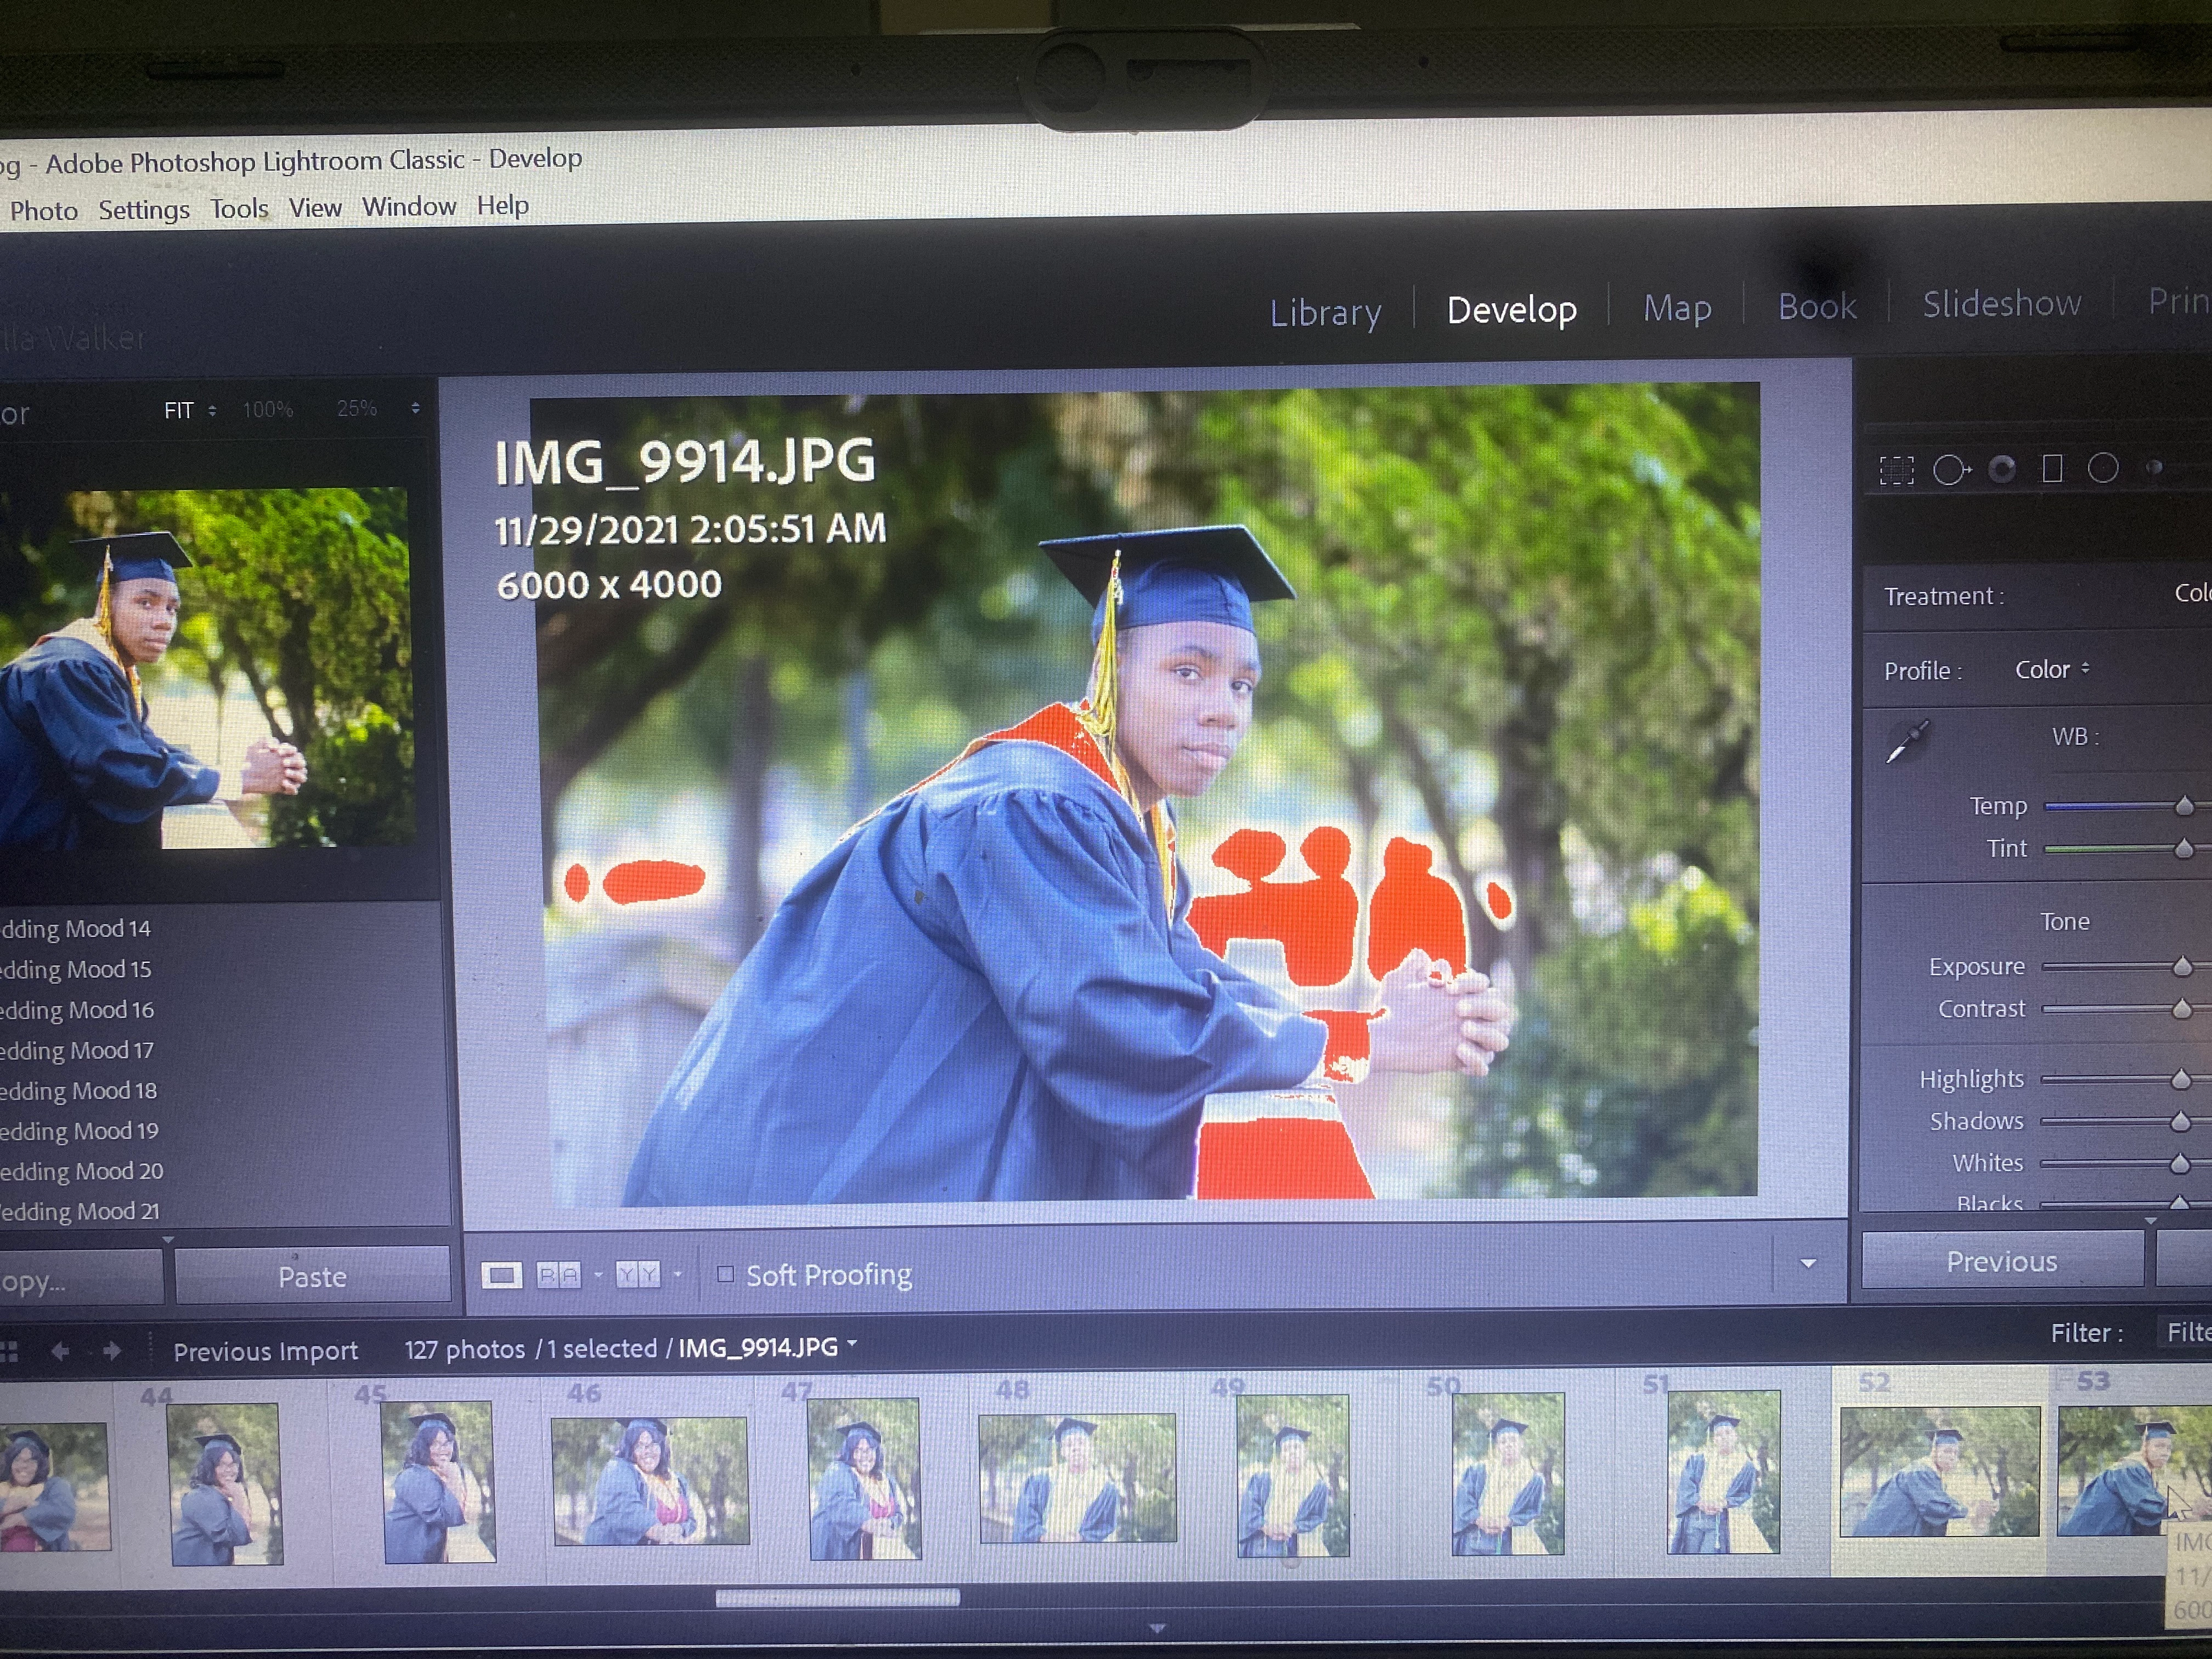
Task: Select the Crop Overlay tool
Action: [x=1896, y=470]
